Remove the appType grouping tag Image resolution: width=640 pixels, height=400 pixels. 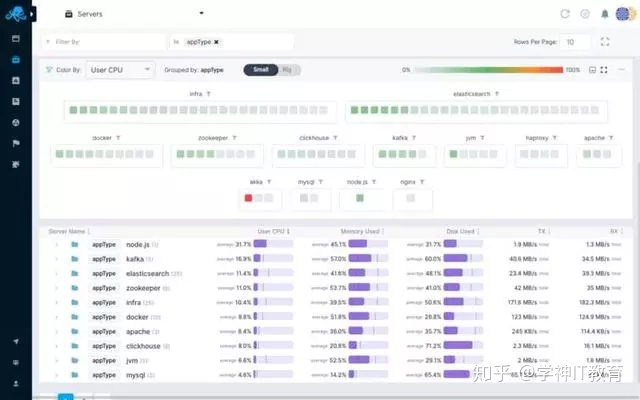216,42
